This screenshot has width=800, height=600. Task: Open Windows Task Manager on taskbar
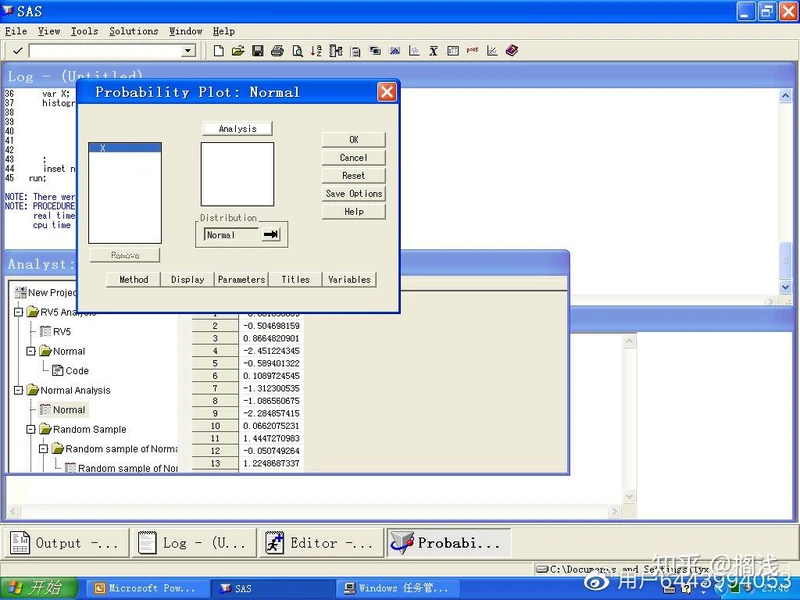click(x=398, y=588)
